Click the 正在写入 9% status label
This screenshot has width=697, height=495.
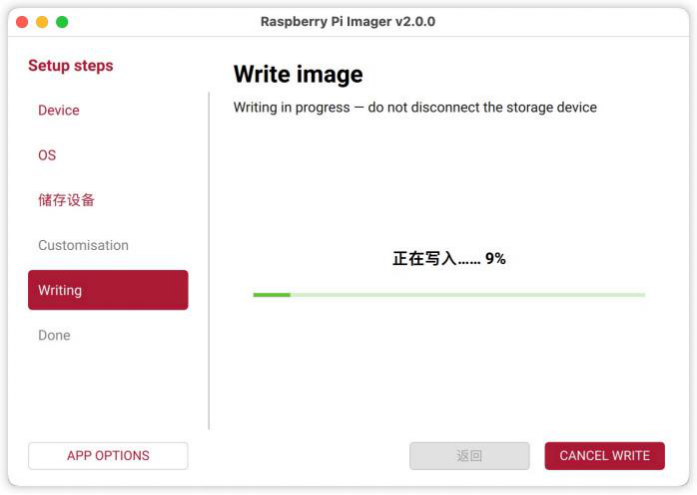click(449, 258)
